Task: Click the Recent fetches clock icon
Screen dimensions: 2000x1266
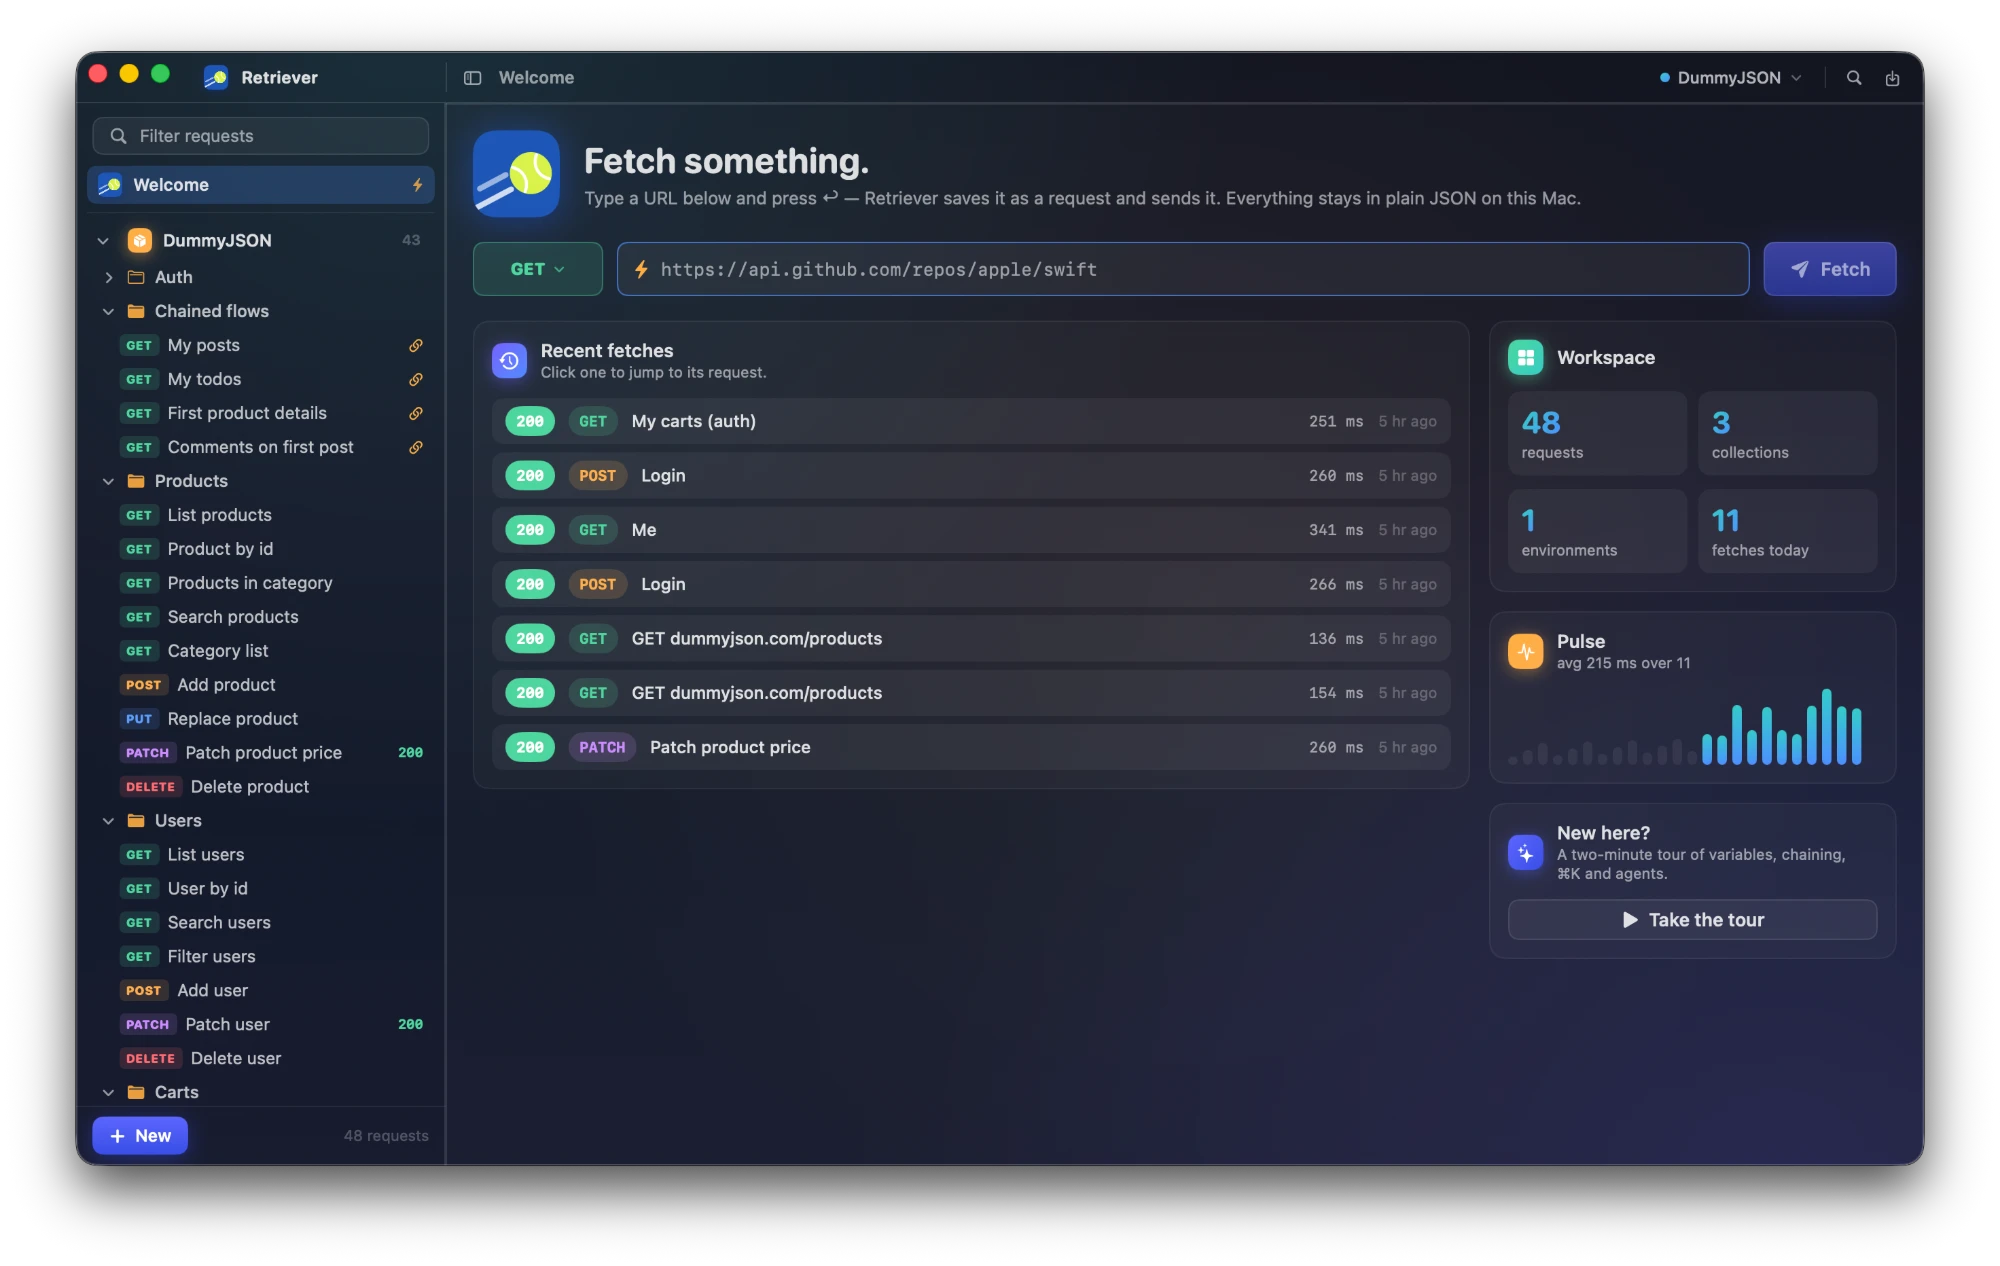Action: pos(509,361)
